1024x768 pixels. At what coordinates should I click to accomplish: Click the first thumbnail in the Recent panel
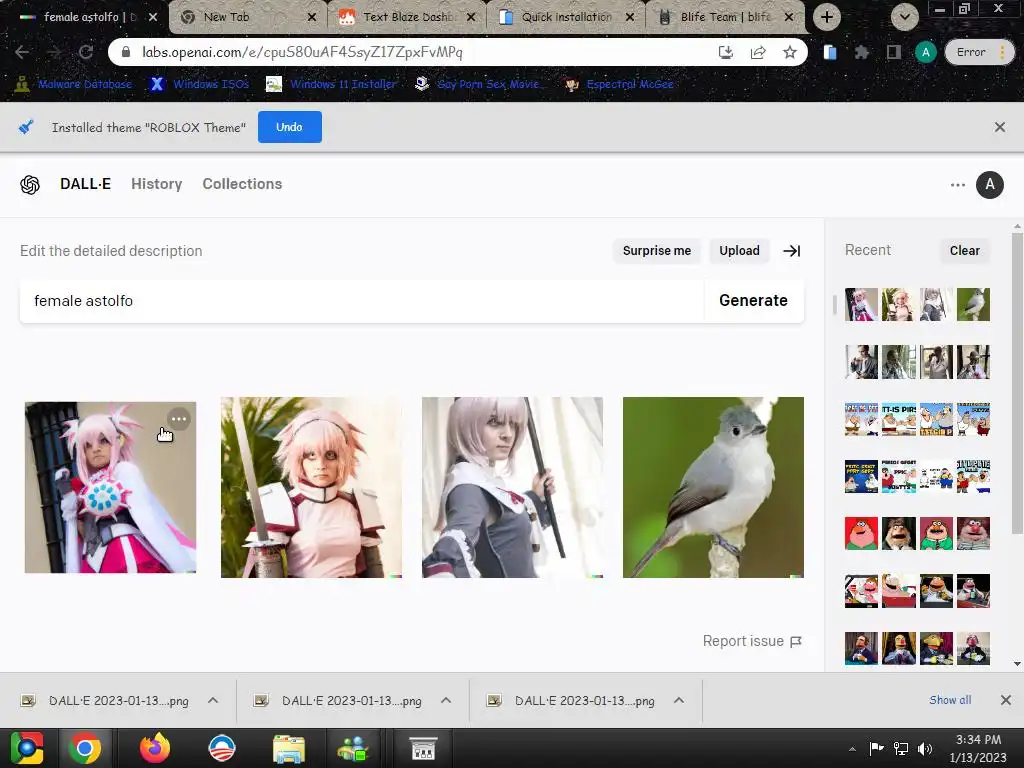tap(861, 304)
